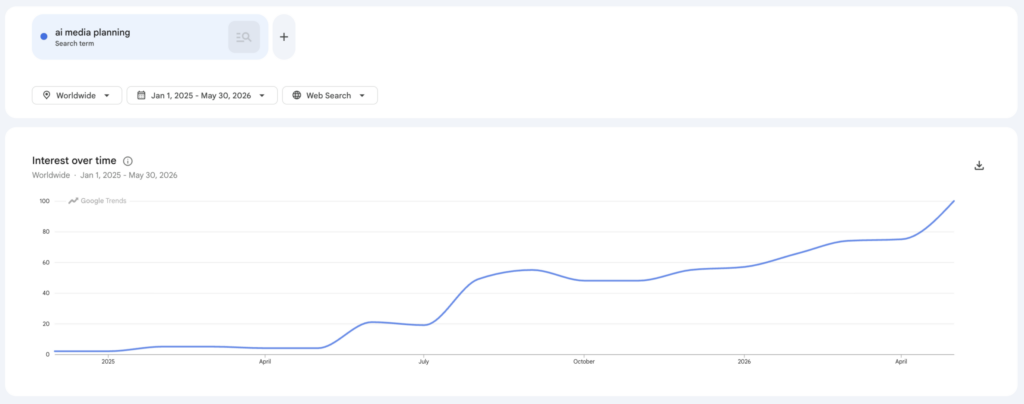Click the Interest over time info icon
The width and height of the screenshot is (1024, 404).
pos(128,161)
